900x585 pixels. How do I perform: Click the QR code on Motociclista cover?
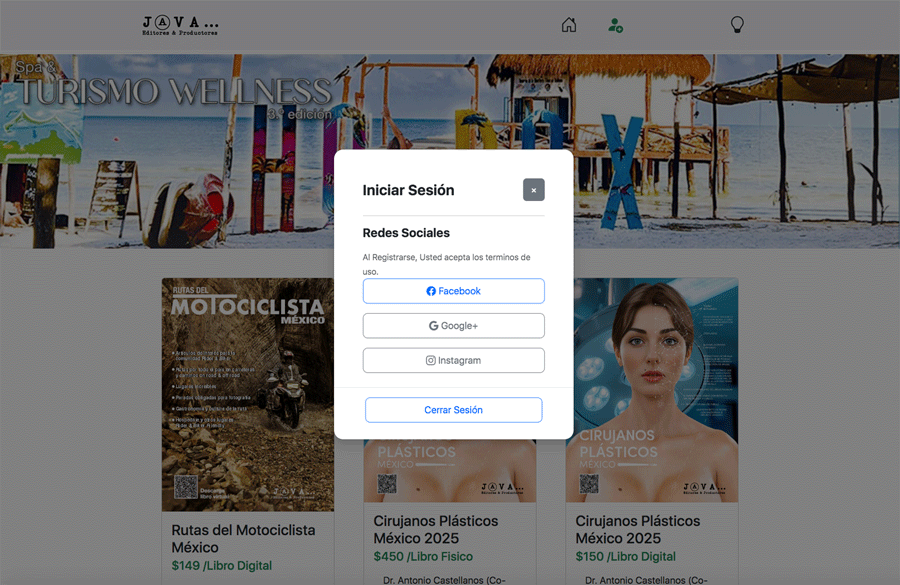186,487
